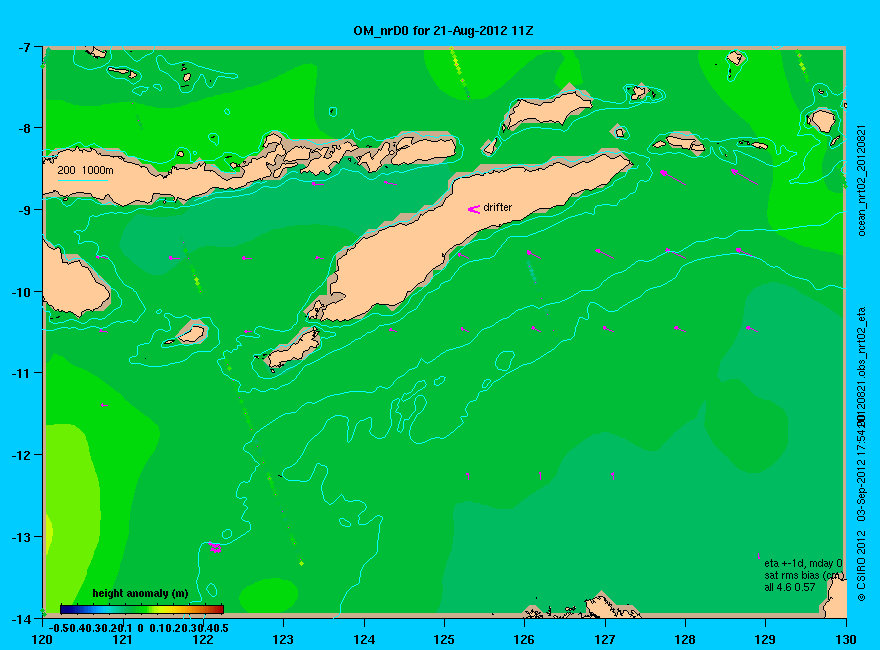Click the latitude axis label '-14'
This screenshot has height=650, width=880.
coord(21,619)
